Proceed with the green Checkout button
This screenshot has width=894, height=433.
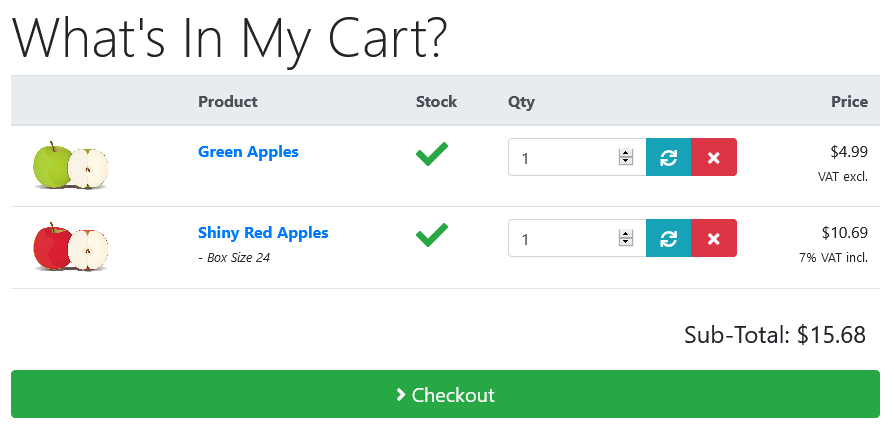[445, 394]
